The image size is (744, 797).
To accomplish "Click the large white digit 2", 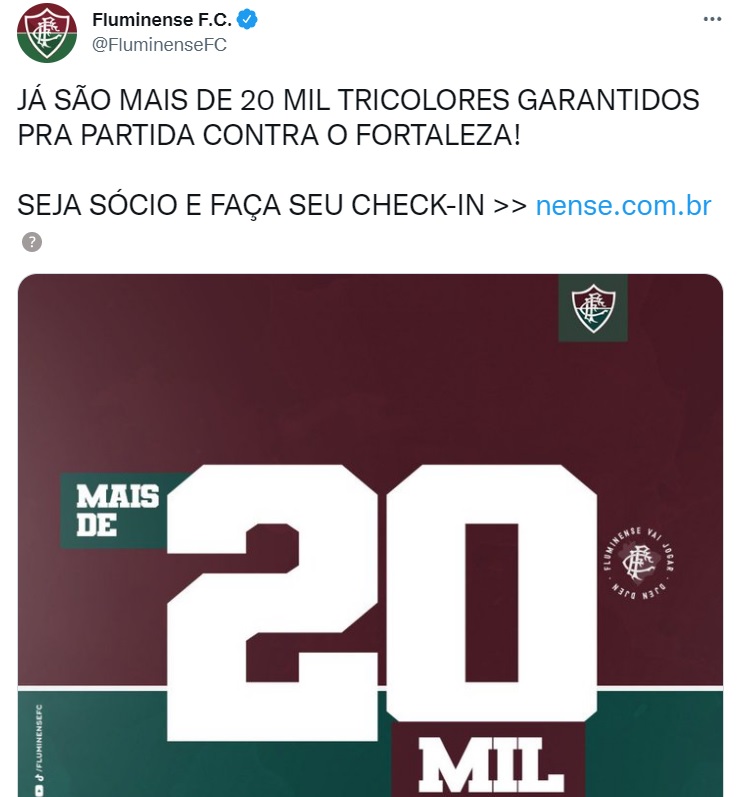I will (x=272, y=603).
